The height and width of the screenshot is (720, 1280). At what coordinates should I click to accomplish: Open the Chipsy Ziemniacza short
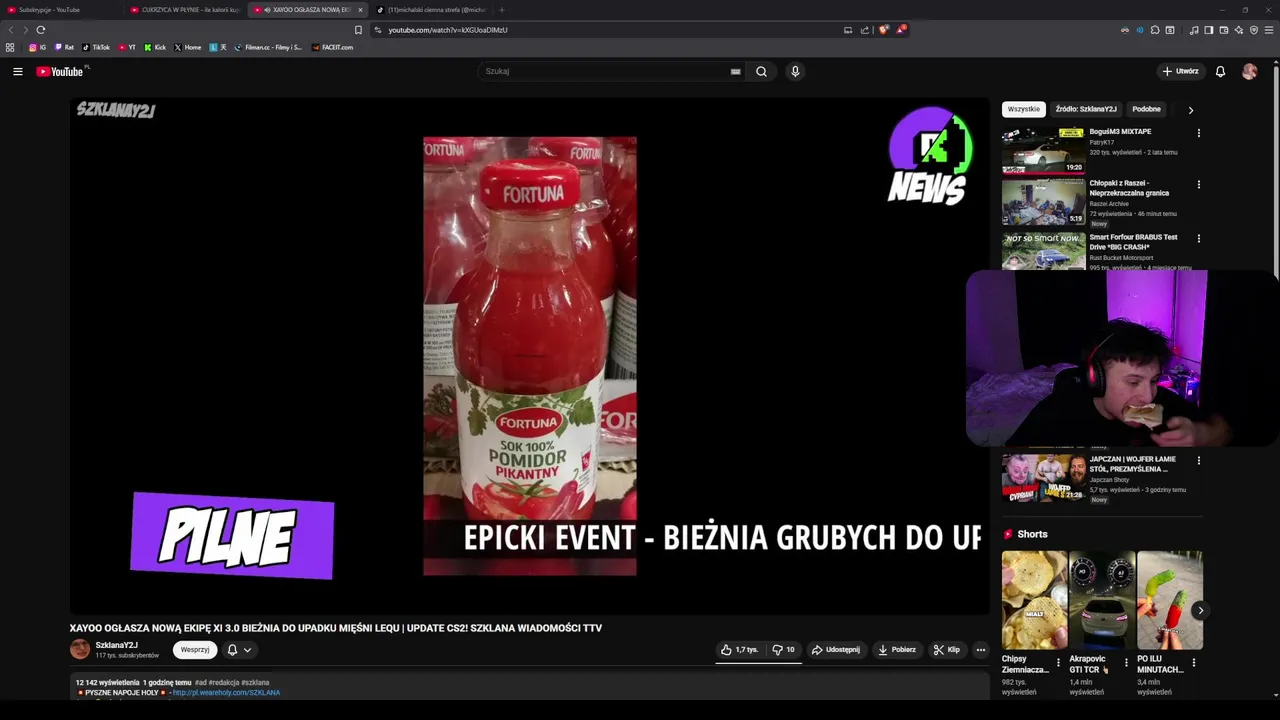(1034, 600)
